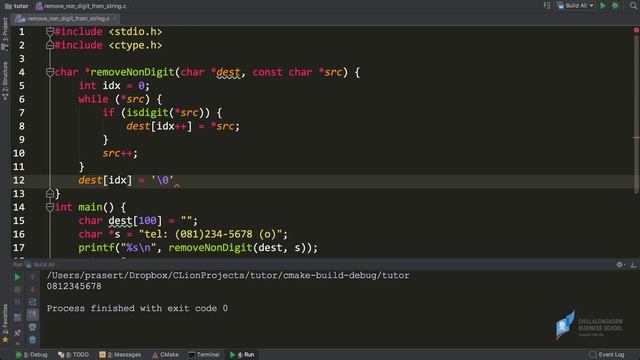Click the executable path in the Run output
The image size is (640, 360).
pos(228,276)
